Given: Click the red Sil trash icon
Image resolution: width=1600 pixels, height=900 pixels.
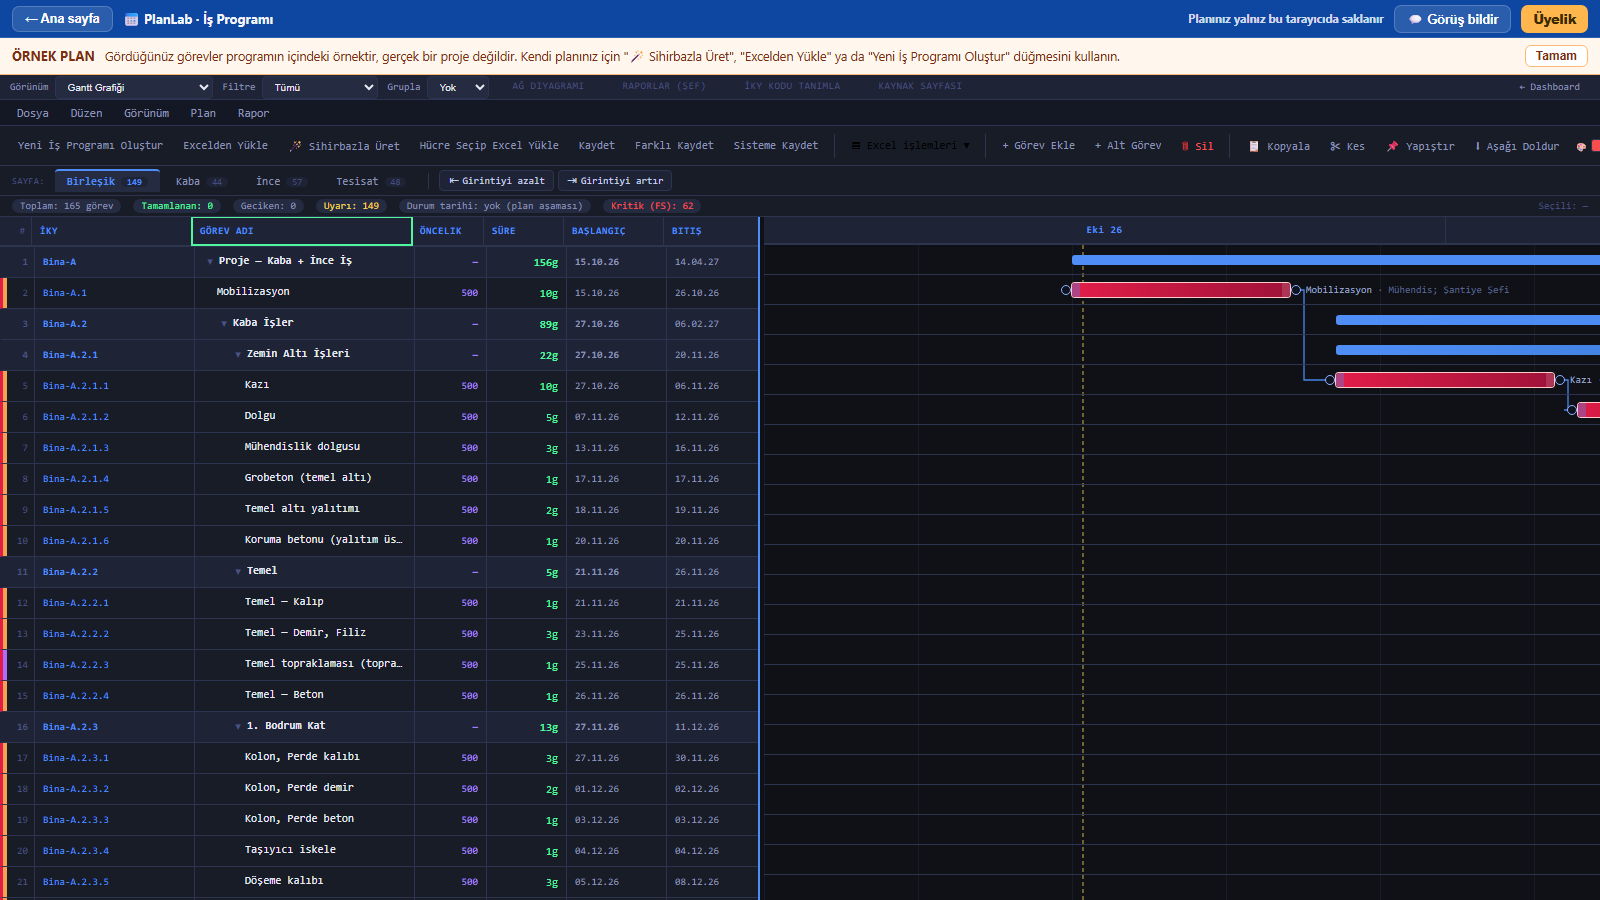Looking at the screenshot, I should point(1185,146).
